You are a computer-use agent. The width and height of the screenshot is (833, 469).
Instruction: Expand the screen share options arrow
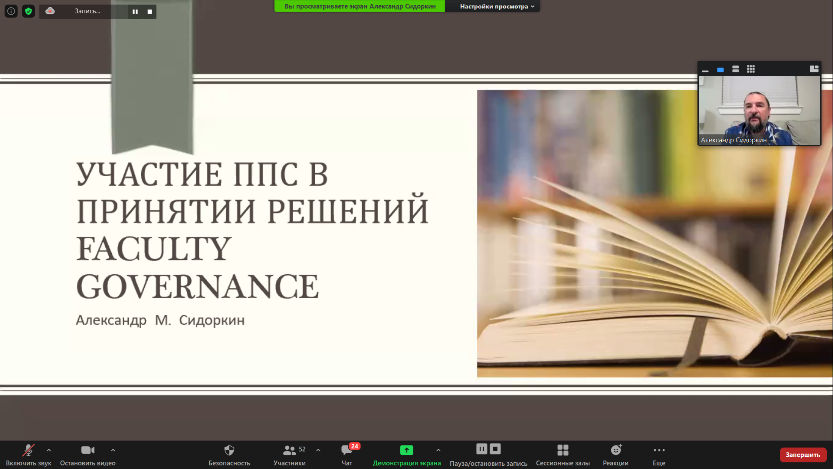pyautogui.click(x=438, y=449)
